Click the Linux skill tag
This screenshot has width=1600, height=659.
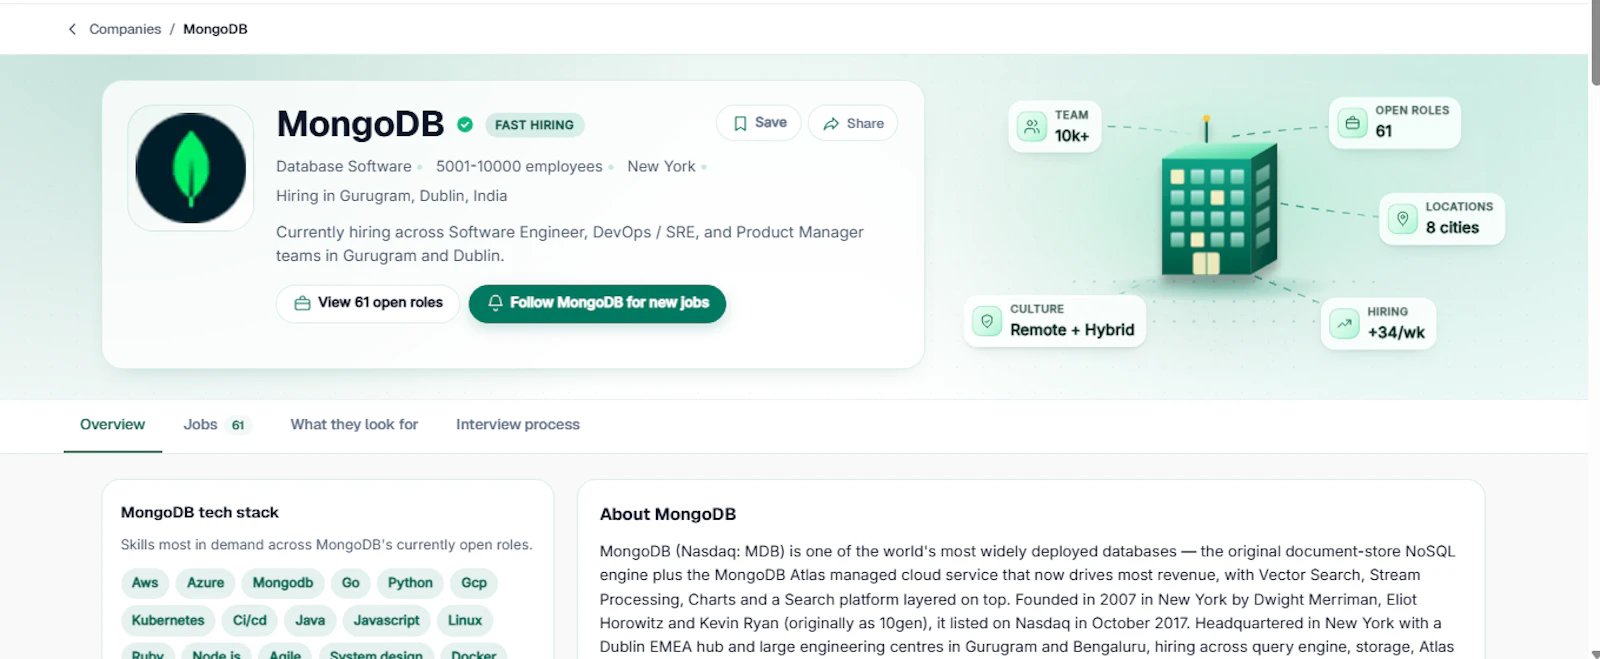[x=465, y=621]
